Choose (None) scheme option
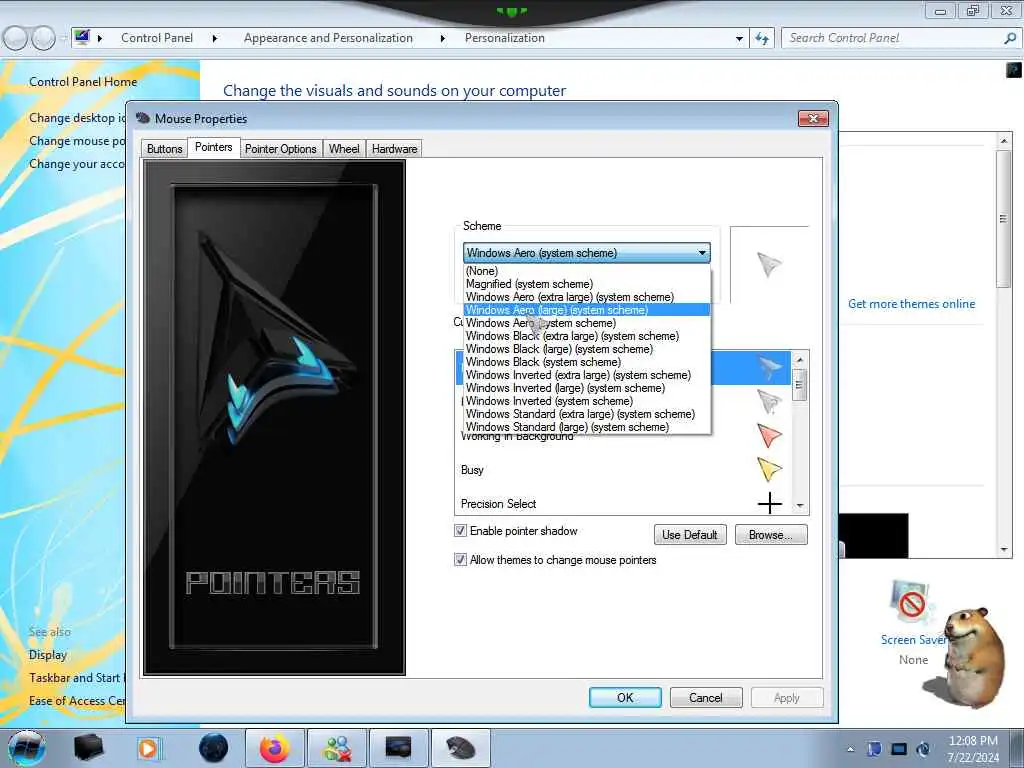 pos(586,271)
